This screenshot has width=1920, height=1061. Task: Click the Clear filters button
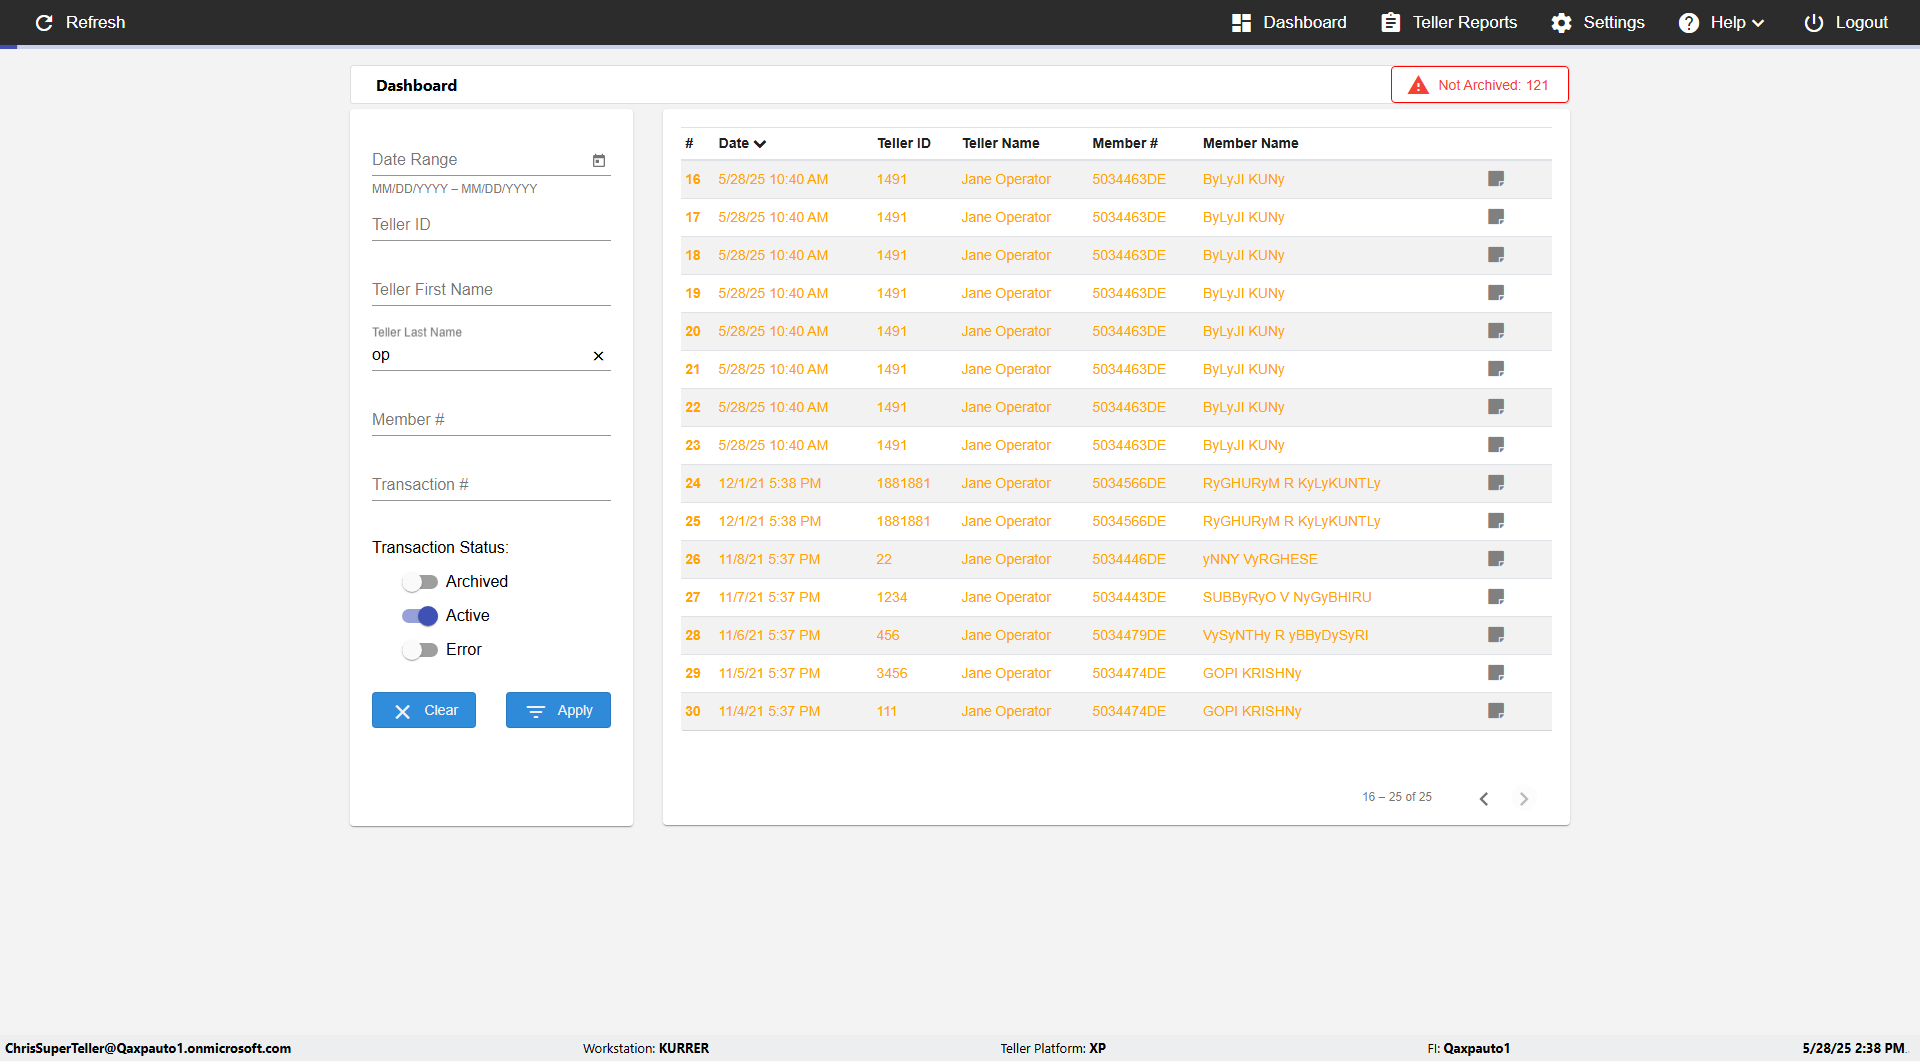(x=424, y=710)
